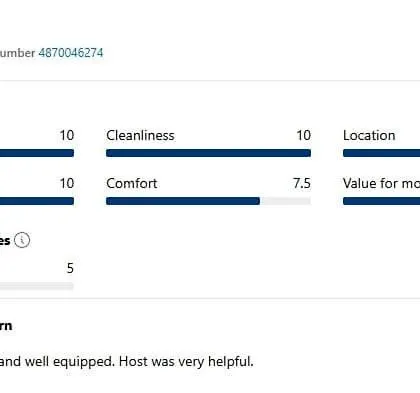Click the Value for money rating bar
Screen dimensions: 420x393
point(381,201)
